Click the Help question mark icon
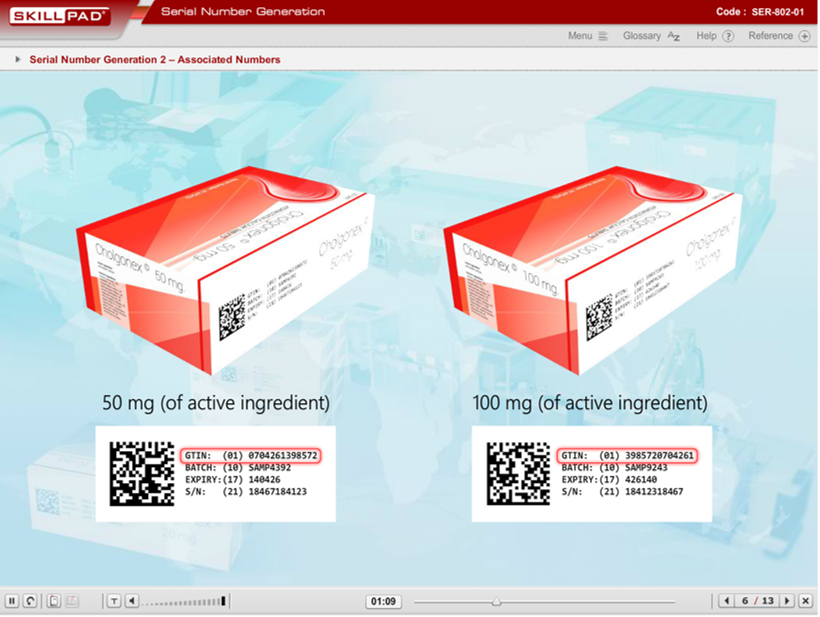The height and width of the screenshot is (617, 820). point(728,36)
